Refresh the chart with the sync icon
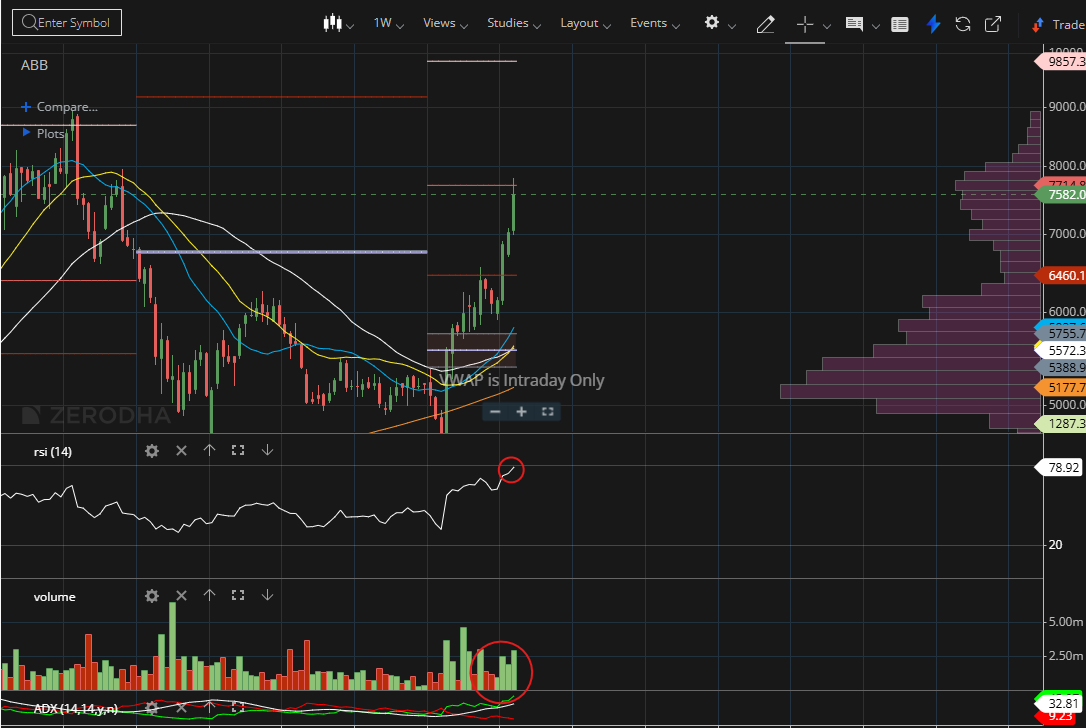The width and height of the screenshot is (1086, 728). (x=962, y=24)
